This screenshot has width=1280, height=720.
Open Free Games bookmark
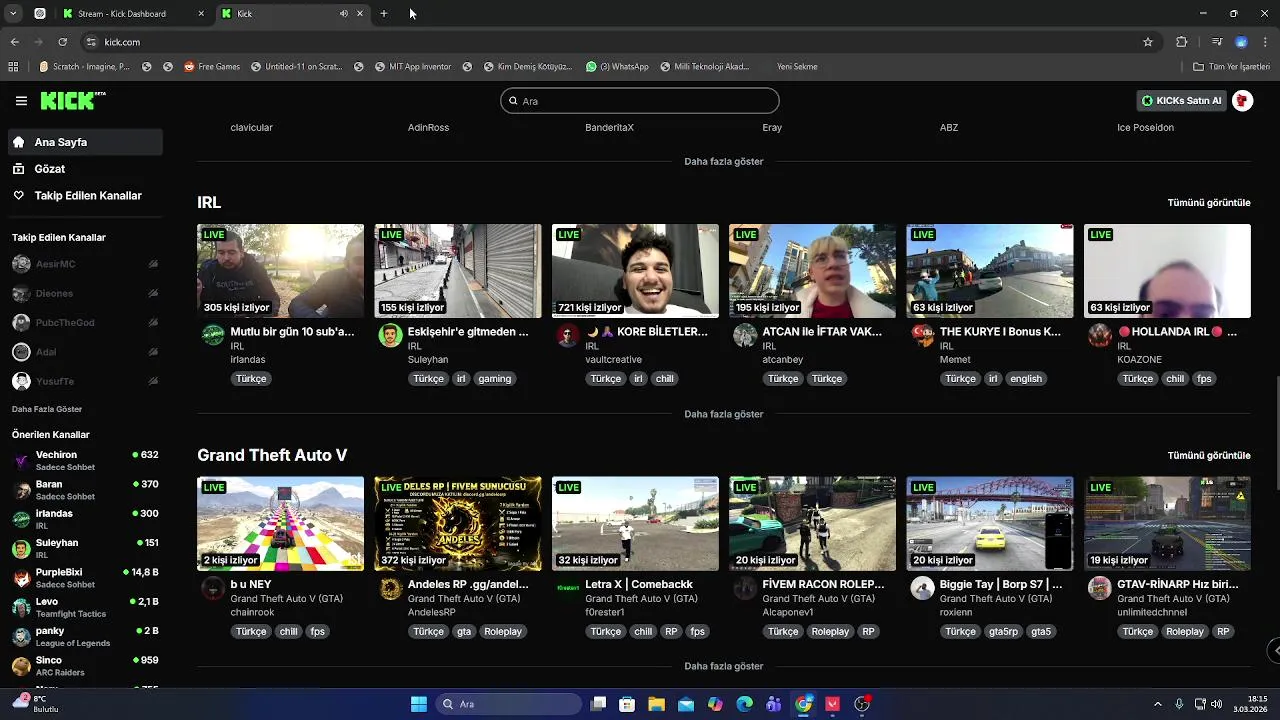pyautogui.click(x=212, y=67)
